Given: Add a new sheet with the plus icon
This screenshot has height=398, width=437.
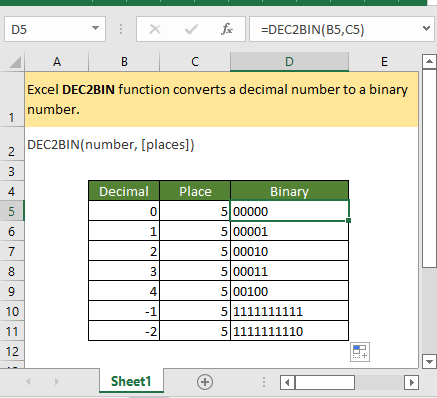Looking at the screenshot, I should coord(205,382).
